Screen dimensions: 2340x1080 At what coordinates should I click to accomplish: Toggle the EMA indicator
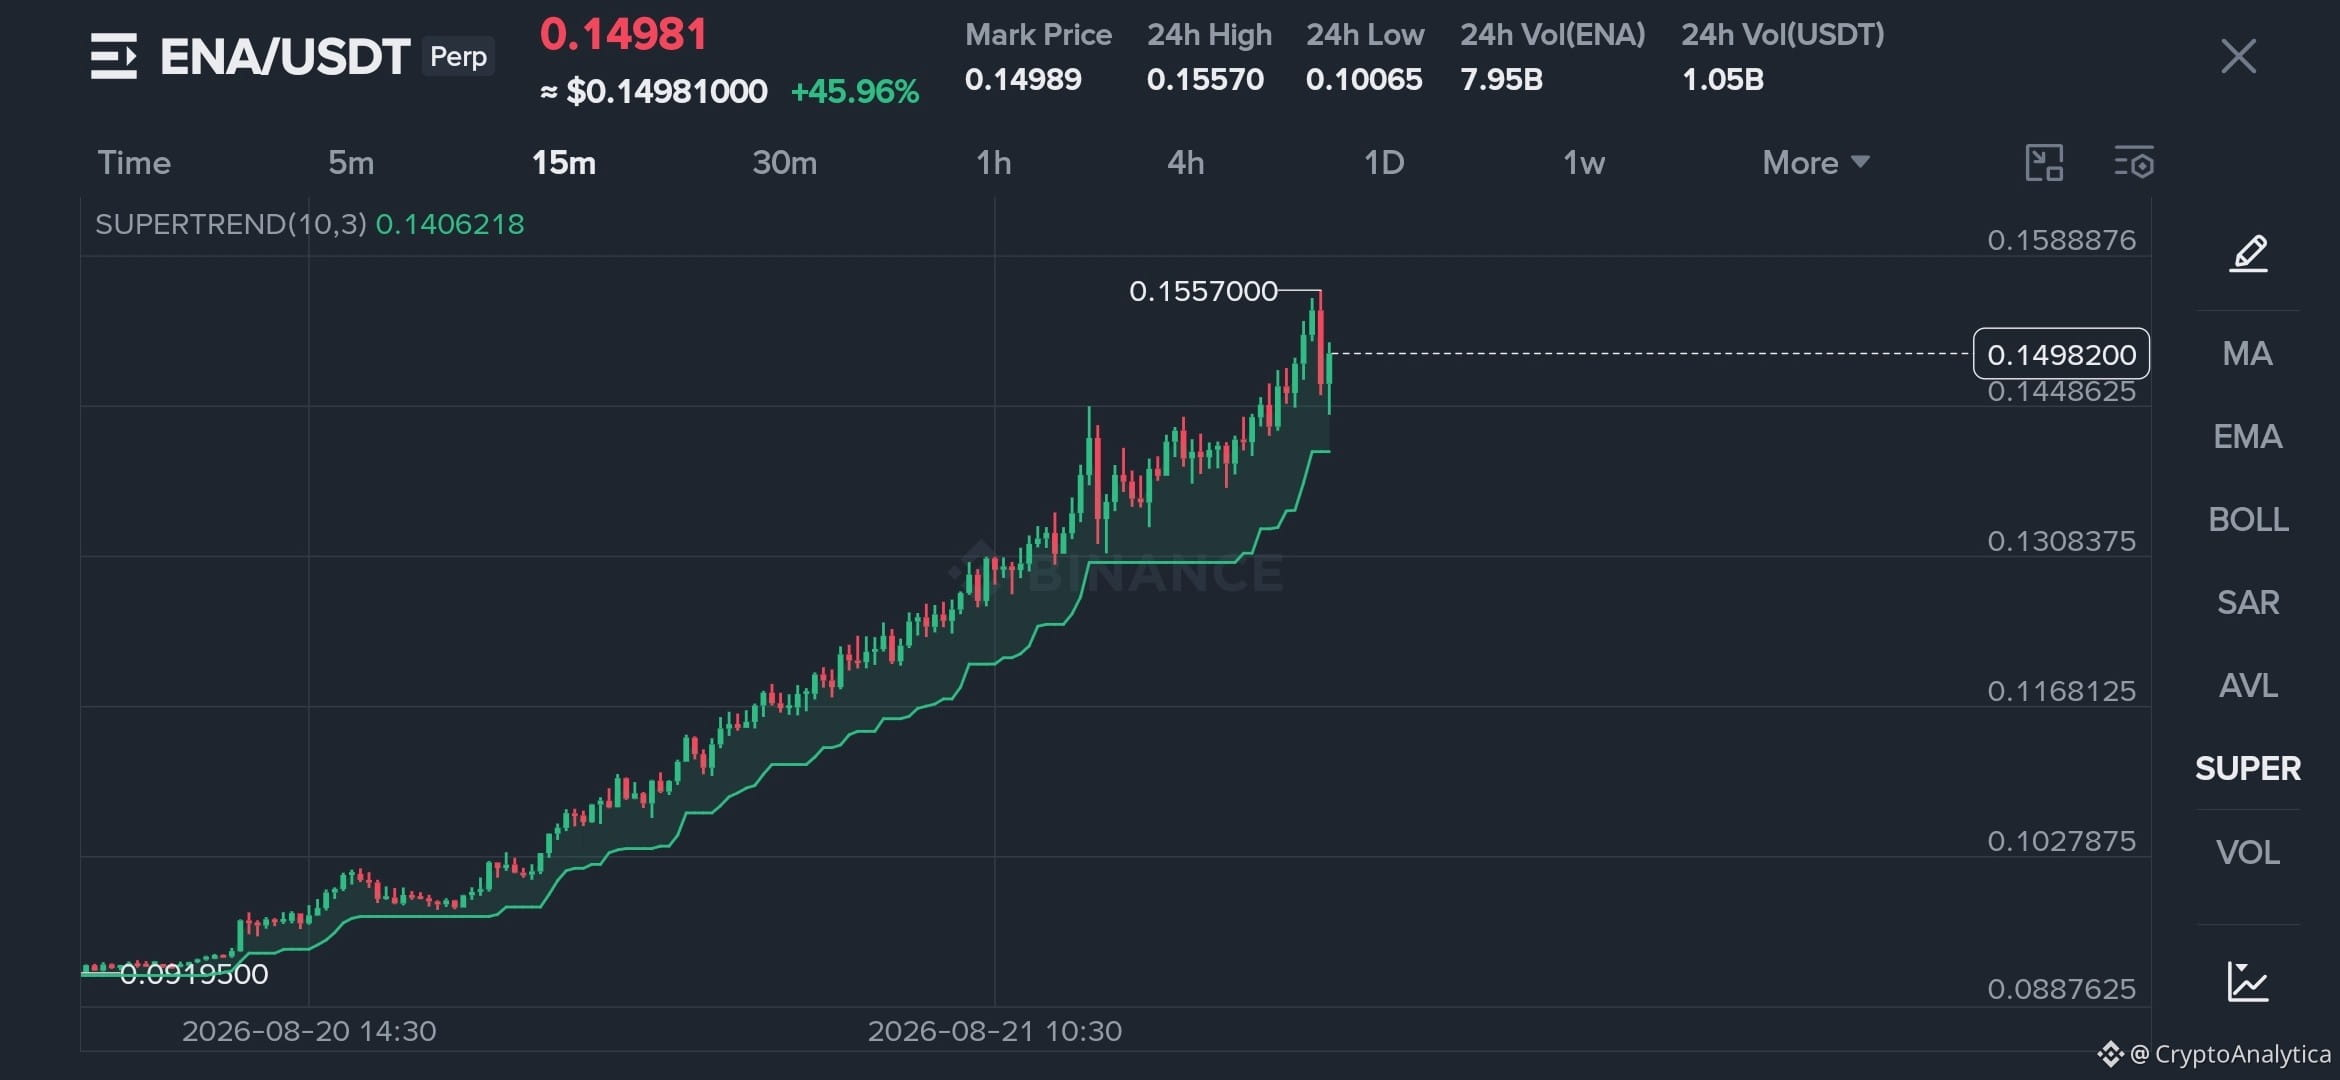(x=2248, y=437)
